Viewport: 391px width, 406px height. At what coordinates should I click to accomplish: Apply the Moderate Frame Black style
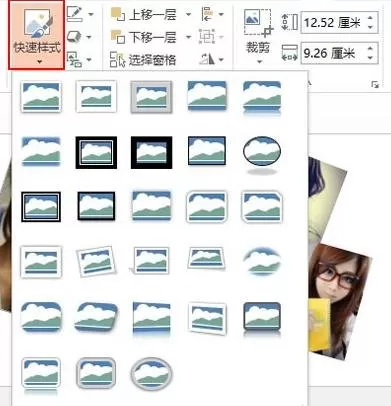pos(96,206)
